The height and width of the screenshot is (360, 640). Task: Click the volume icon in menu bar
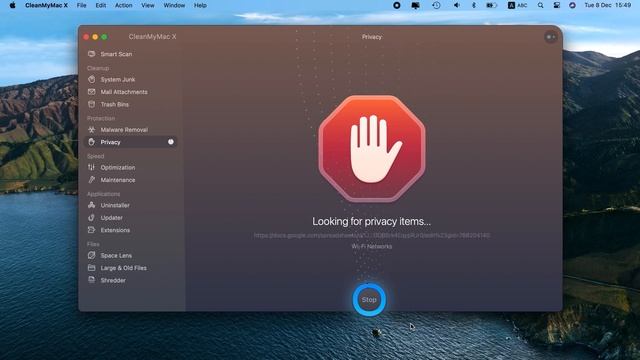click(456, 5)
